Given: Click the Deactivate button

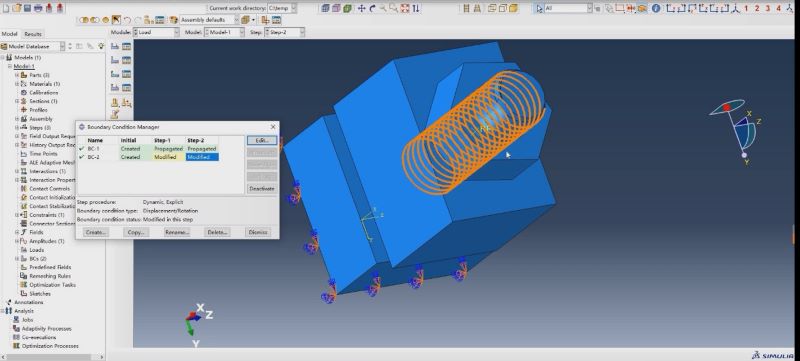Looking at the screenshot, I should [x=262, y=189].
